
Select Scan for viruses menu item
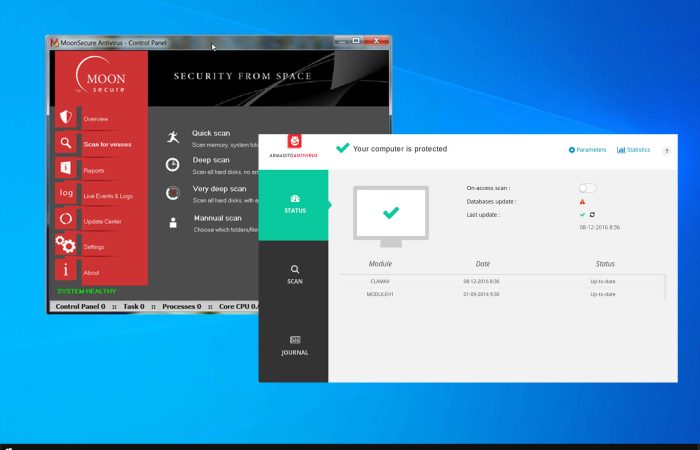tap(108, 145)
